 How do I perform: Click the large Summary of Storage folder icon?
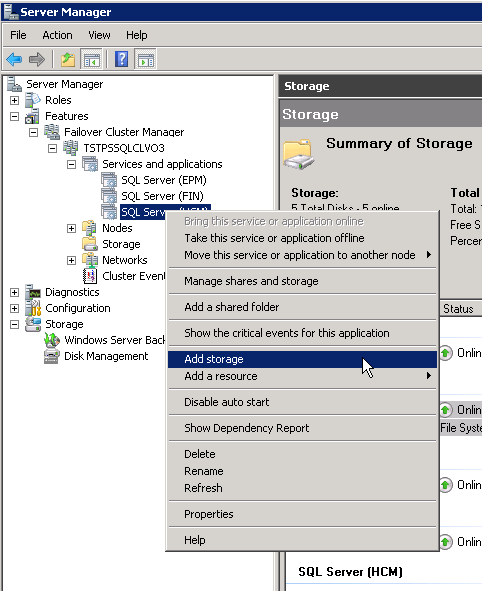(299, 155)
